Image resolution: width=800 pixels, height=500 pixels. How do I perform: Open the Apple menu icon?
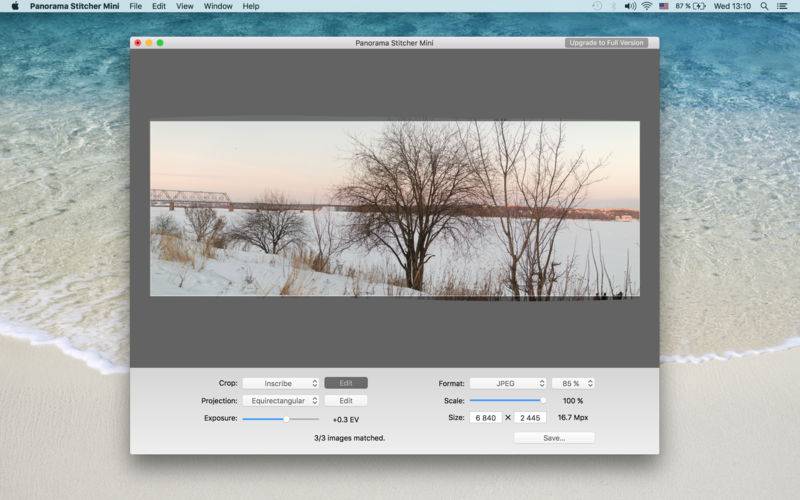pyautogui.click(x=15, y=6)
